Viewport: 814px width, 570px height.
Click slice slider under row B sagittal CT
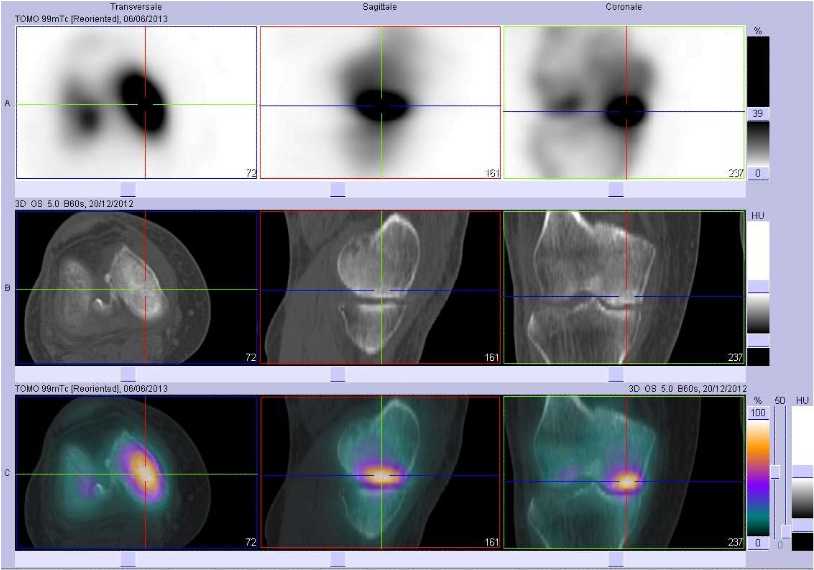click(338, 374)
